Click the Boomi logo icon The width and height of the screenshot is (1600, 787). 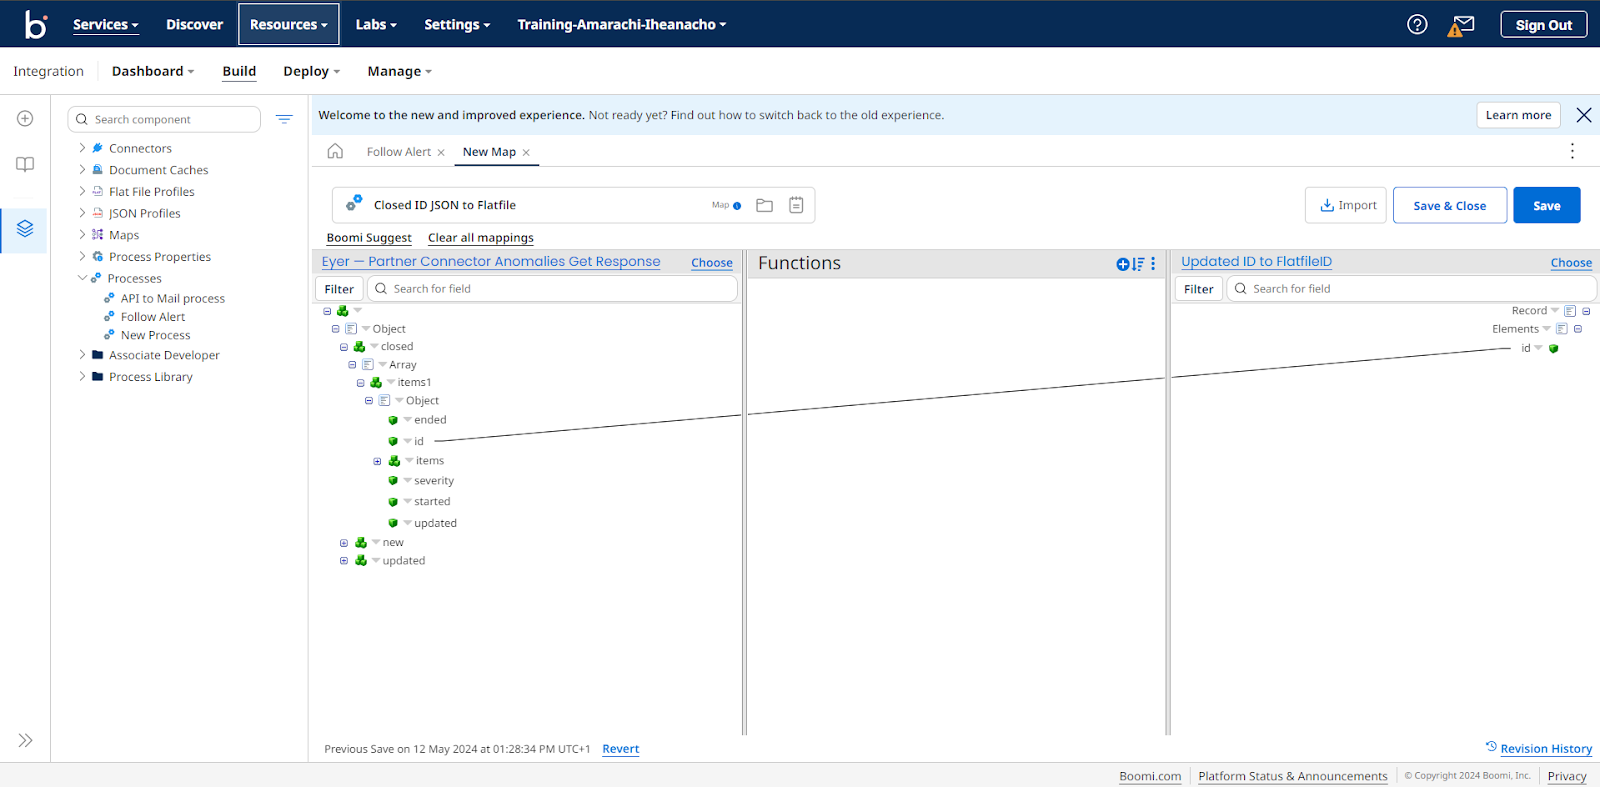tap(36, 24)
